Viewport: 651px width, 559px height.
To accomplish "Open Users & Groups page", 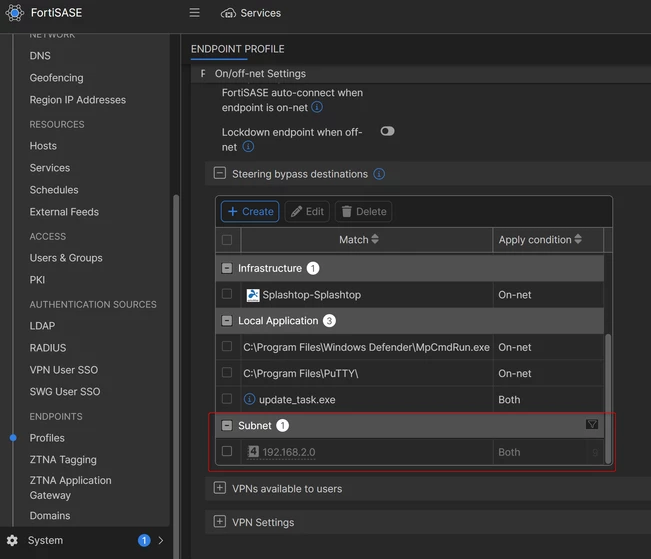I will click(x=66, y=258).
